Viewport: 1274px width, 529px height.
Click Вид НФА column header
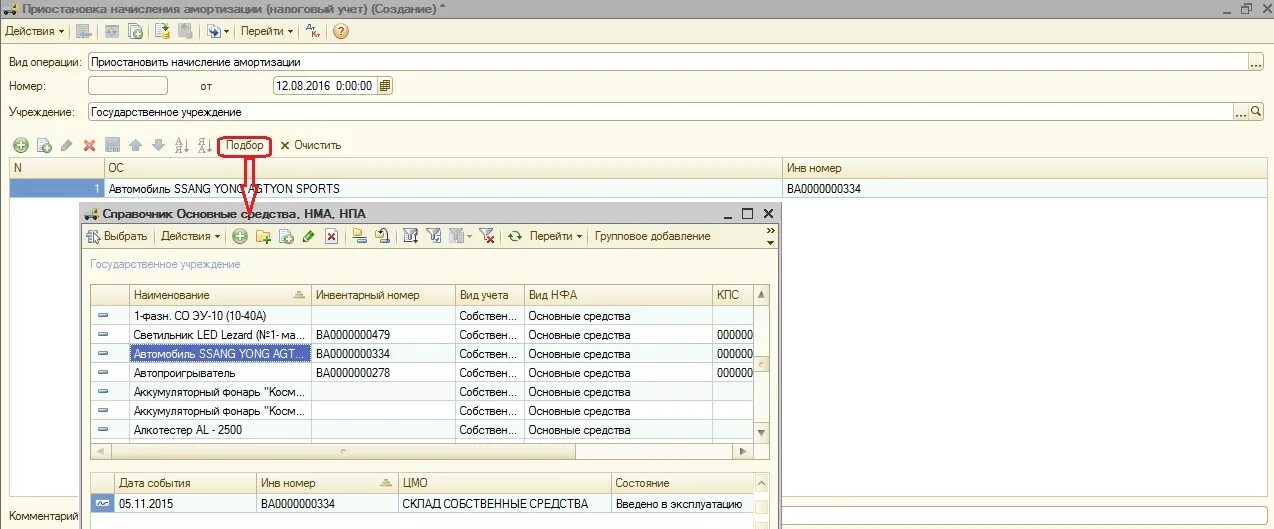pyautogui.click(x=618, y=295)
